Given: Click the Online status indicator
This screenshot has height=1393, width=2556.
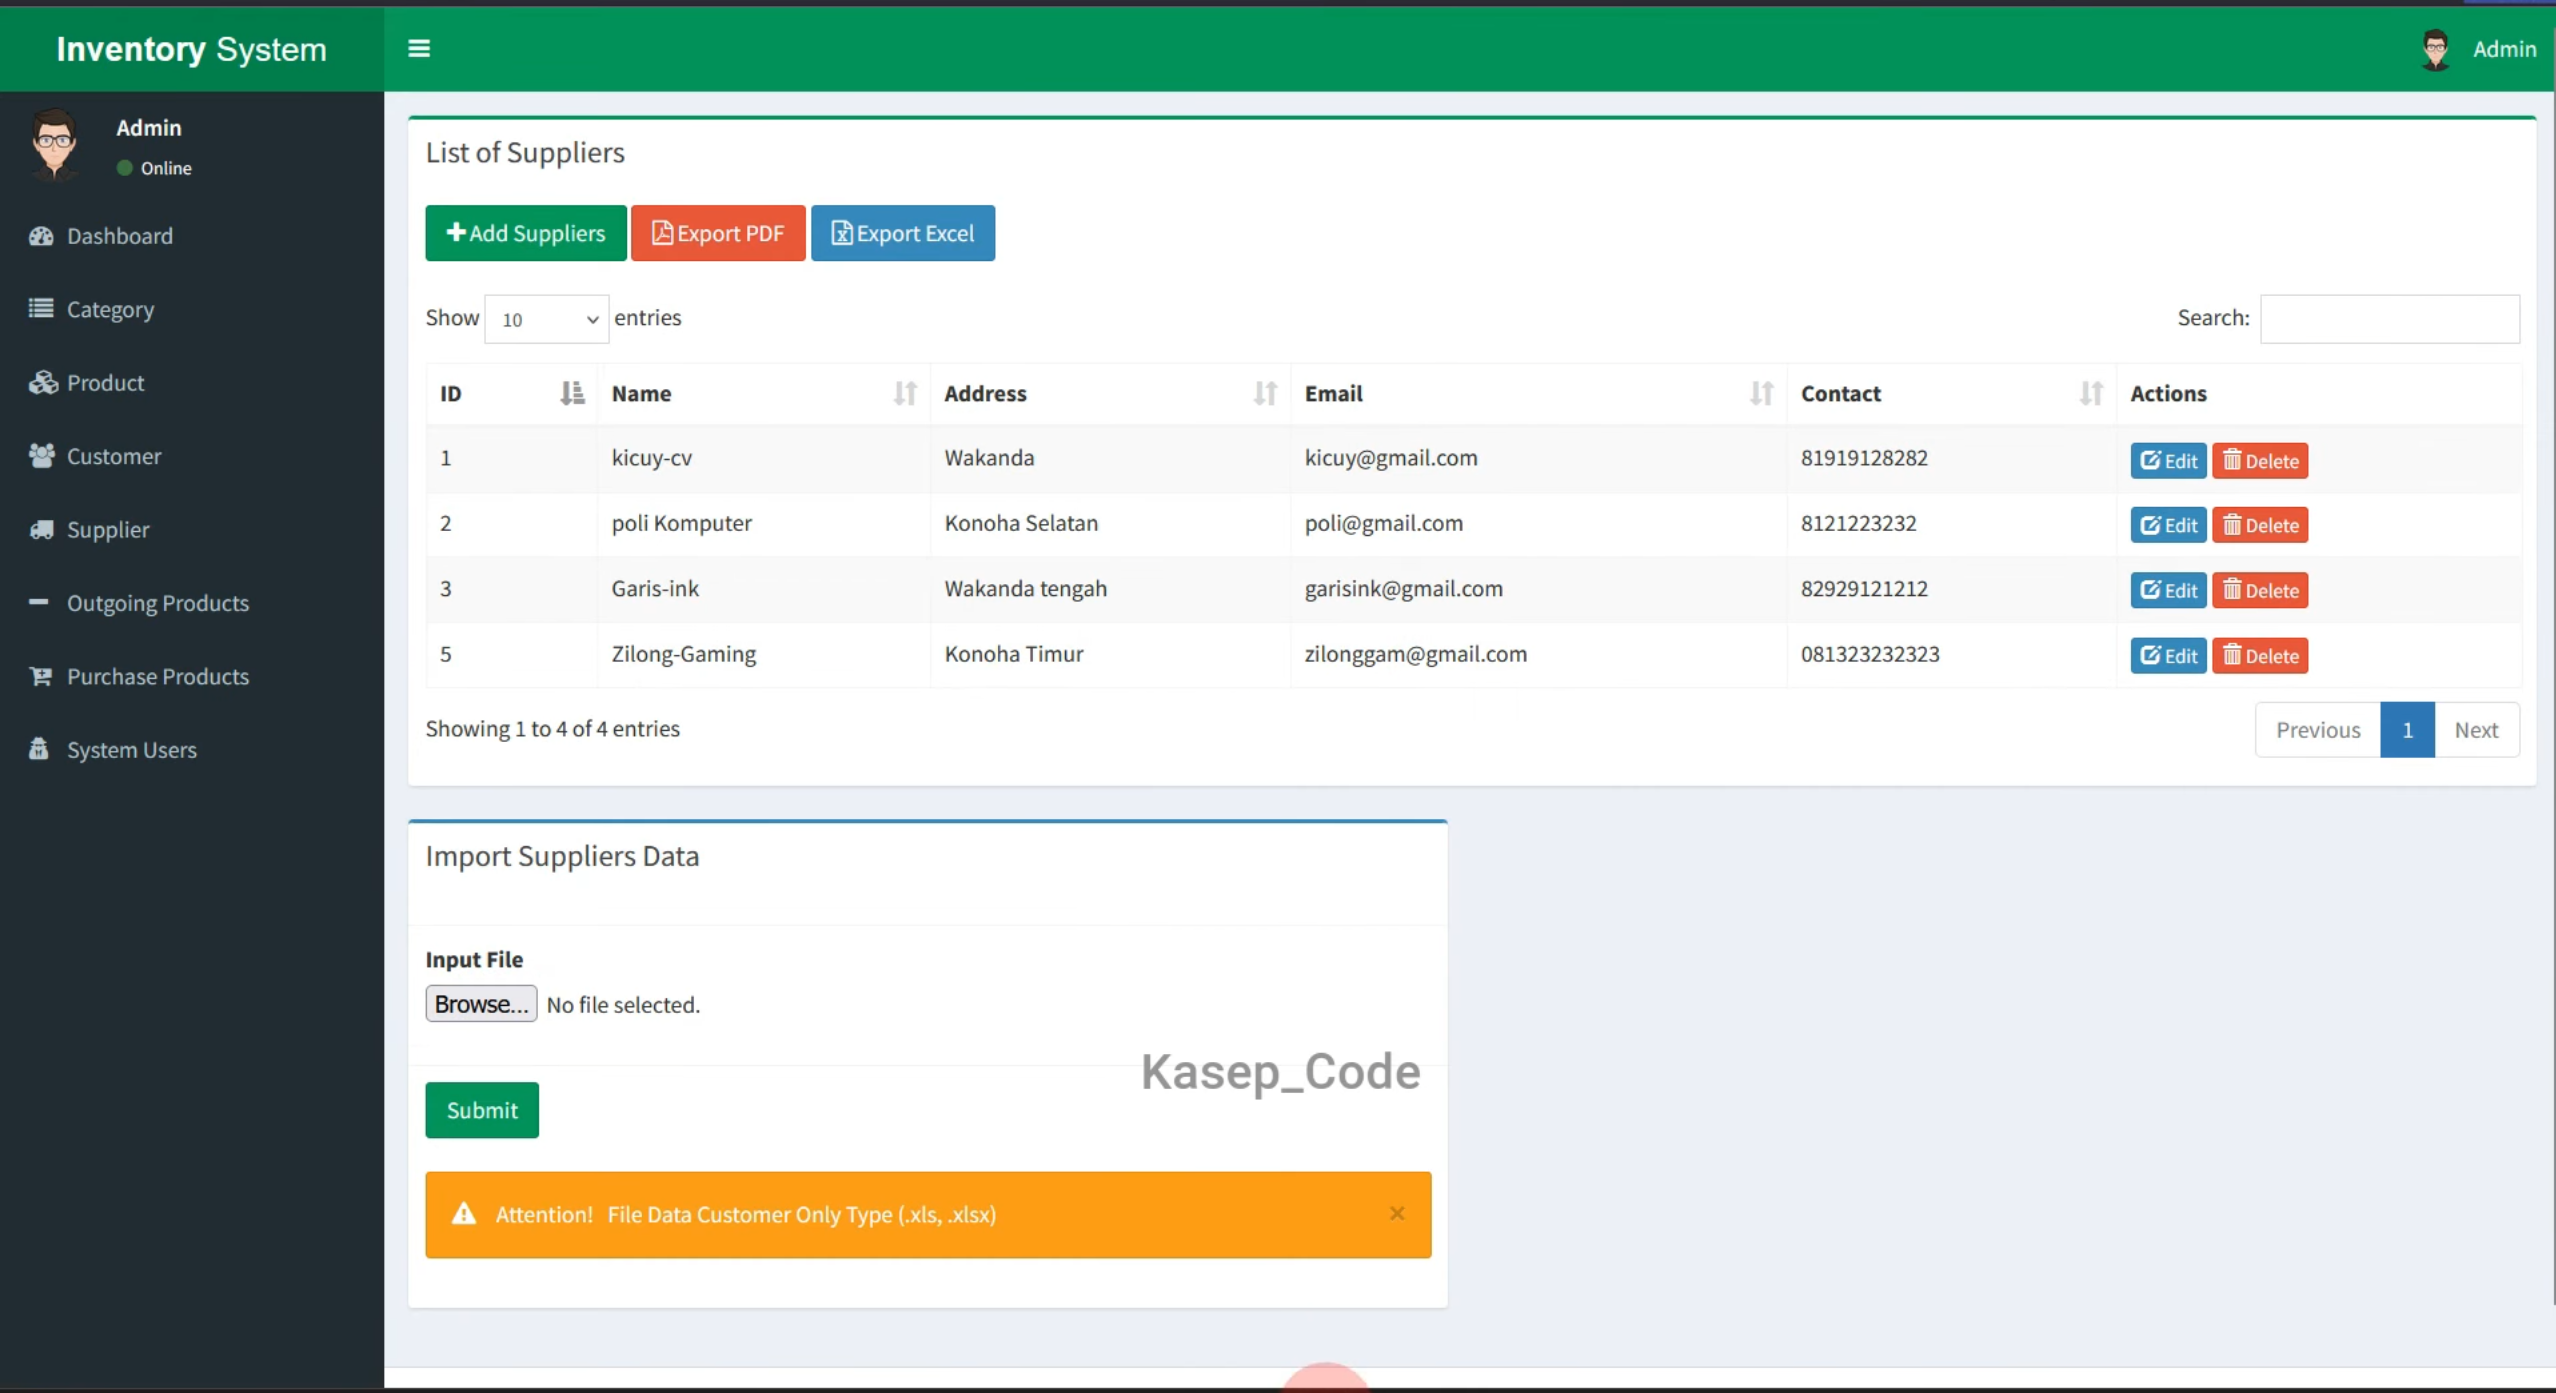Looking at the screenshot, I should tap(154, 168).
